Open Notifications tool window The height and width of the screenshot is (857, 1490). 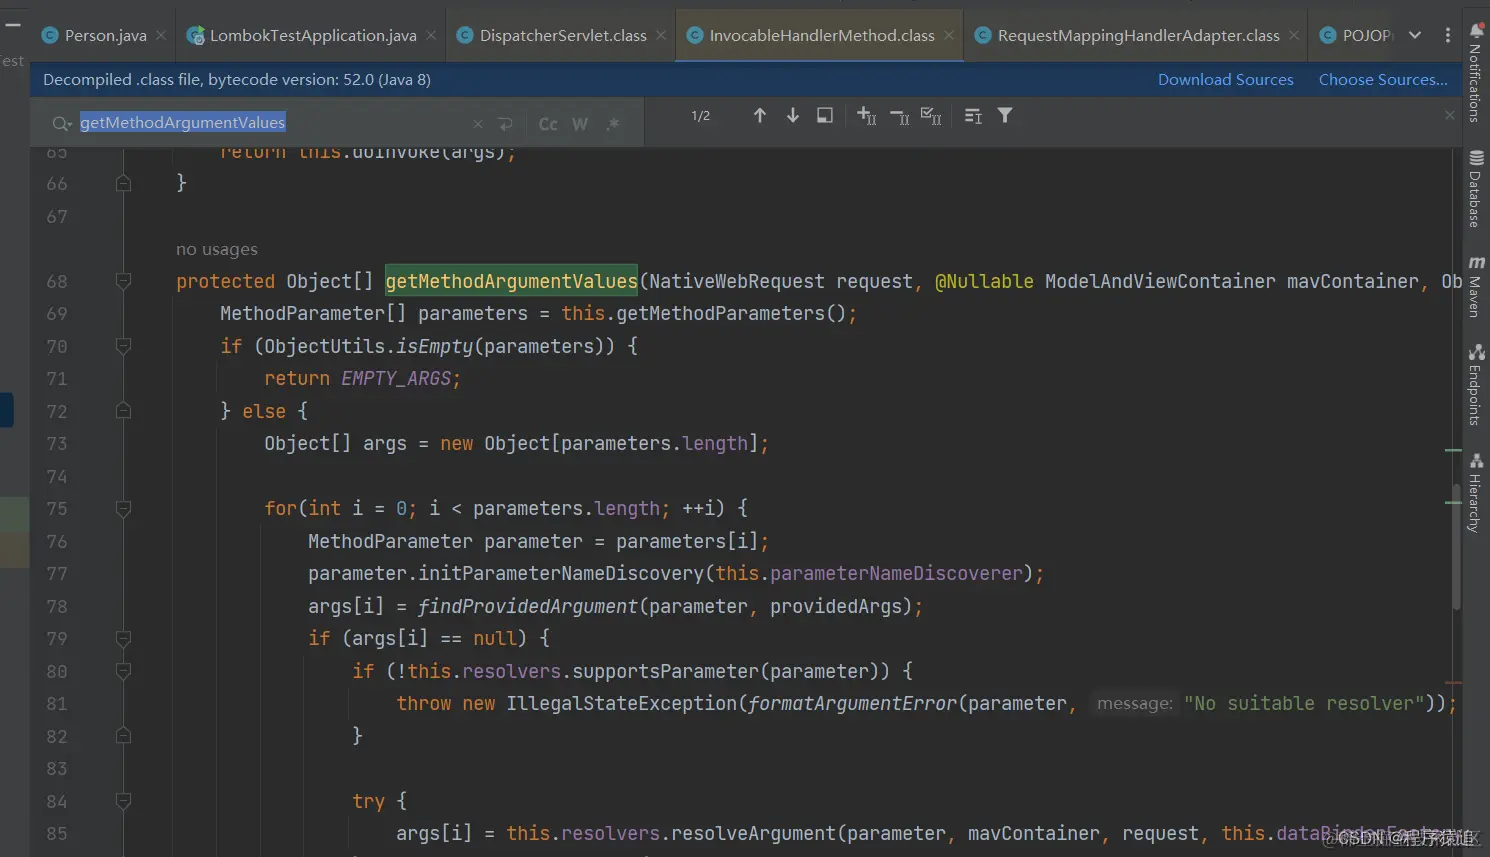[1476, 73]
